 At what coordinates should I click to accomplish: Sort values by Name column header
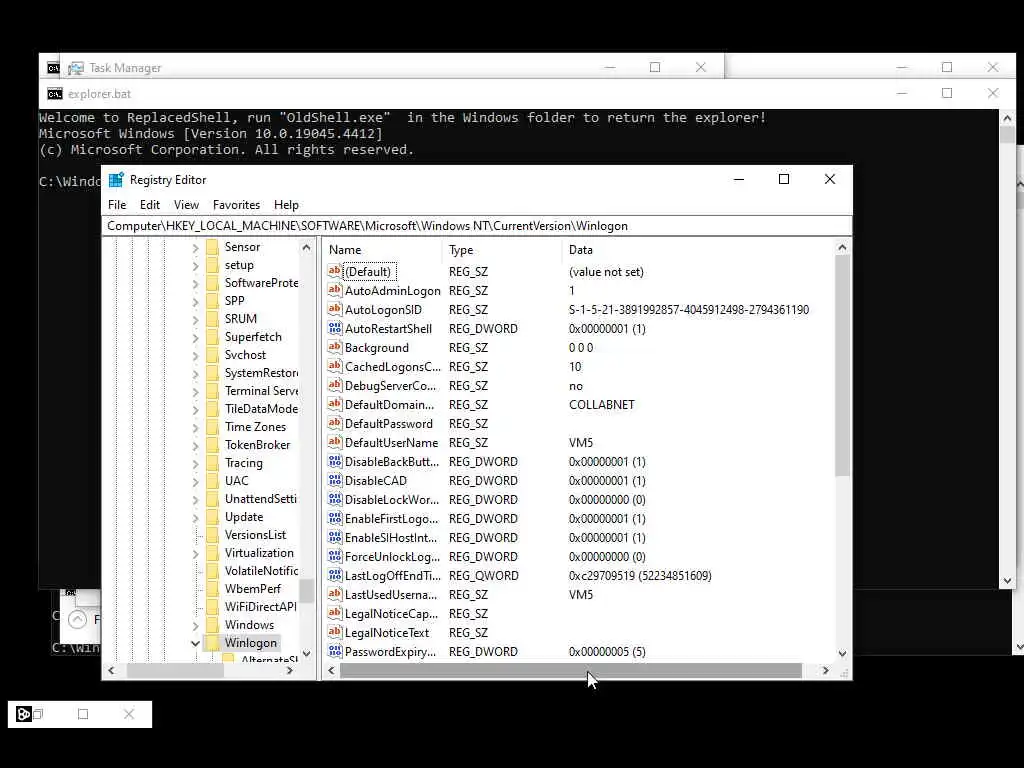[x=383, y=249]
